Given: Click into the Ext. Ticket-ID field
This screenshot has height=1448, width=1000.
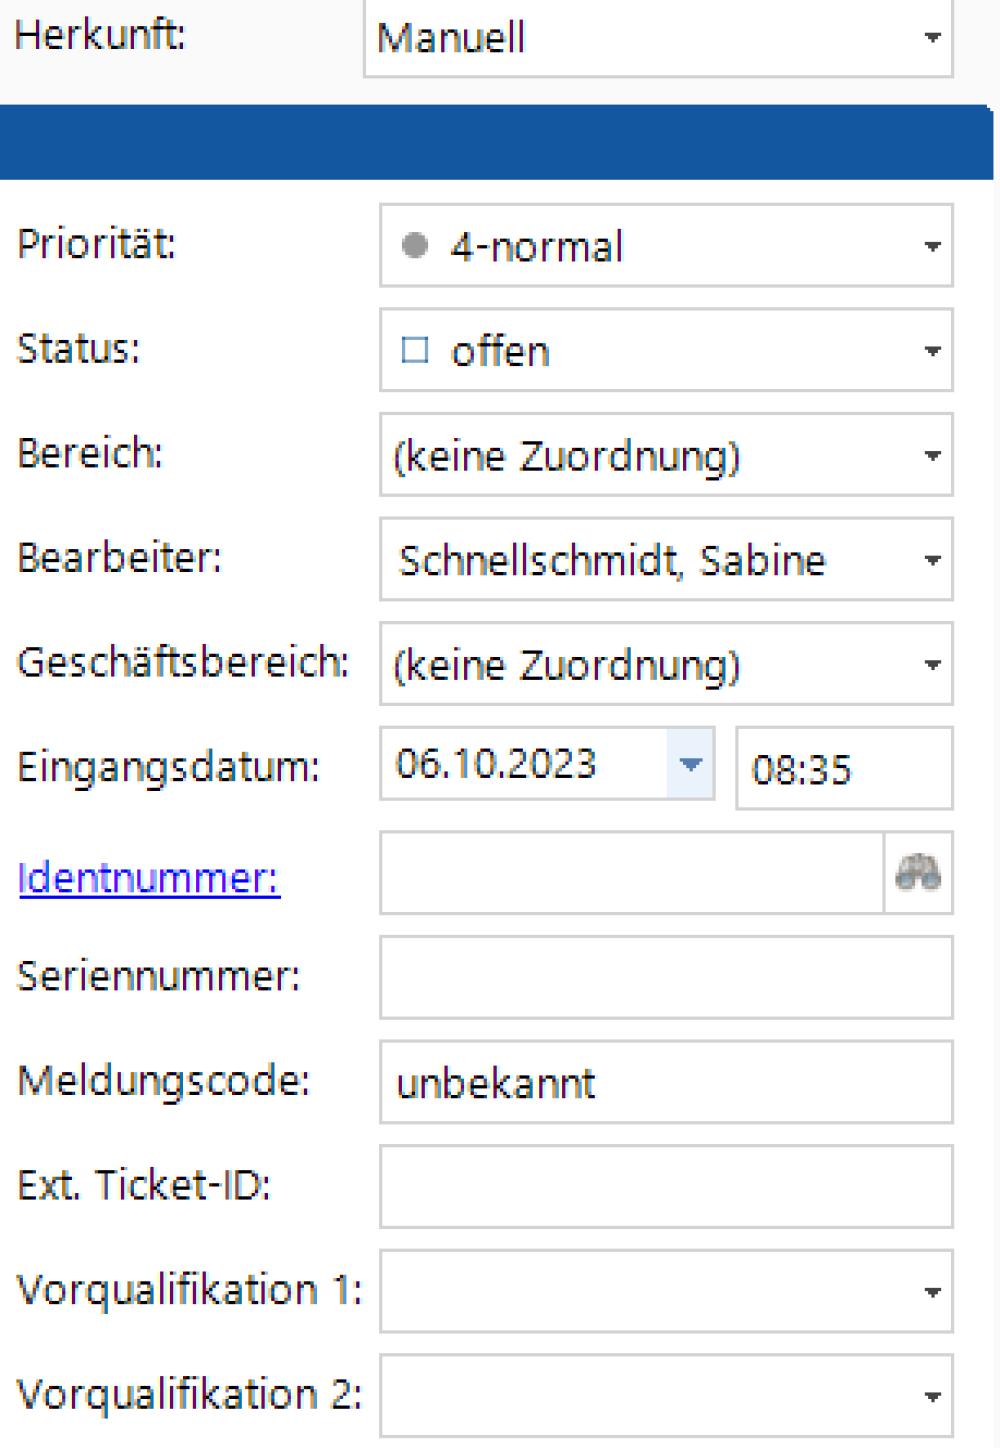Looking at the screenshot, I should pos(666,1187).
